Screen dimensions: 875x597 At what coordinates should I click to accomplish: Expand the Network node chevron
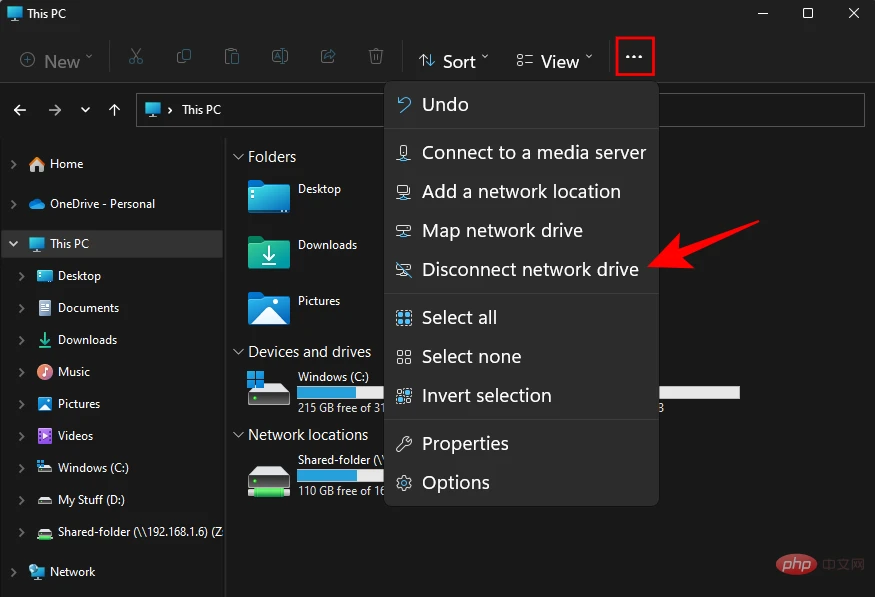tap(13, 572)
